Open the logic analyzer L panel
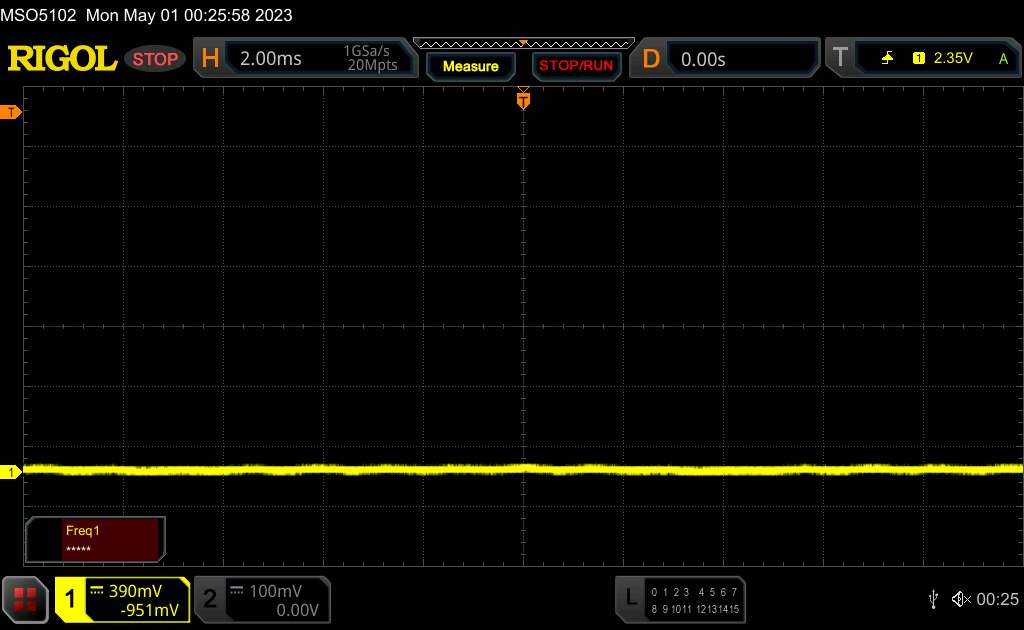Screen dimensions: 1024x630 (630, 598)
